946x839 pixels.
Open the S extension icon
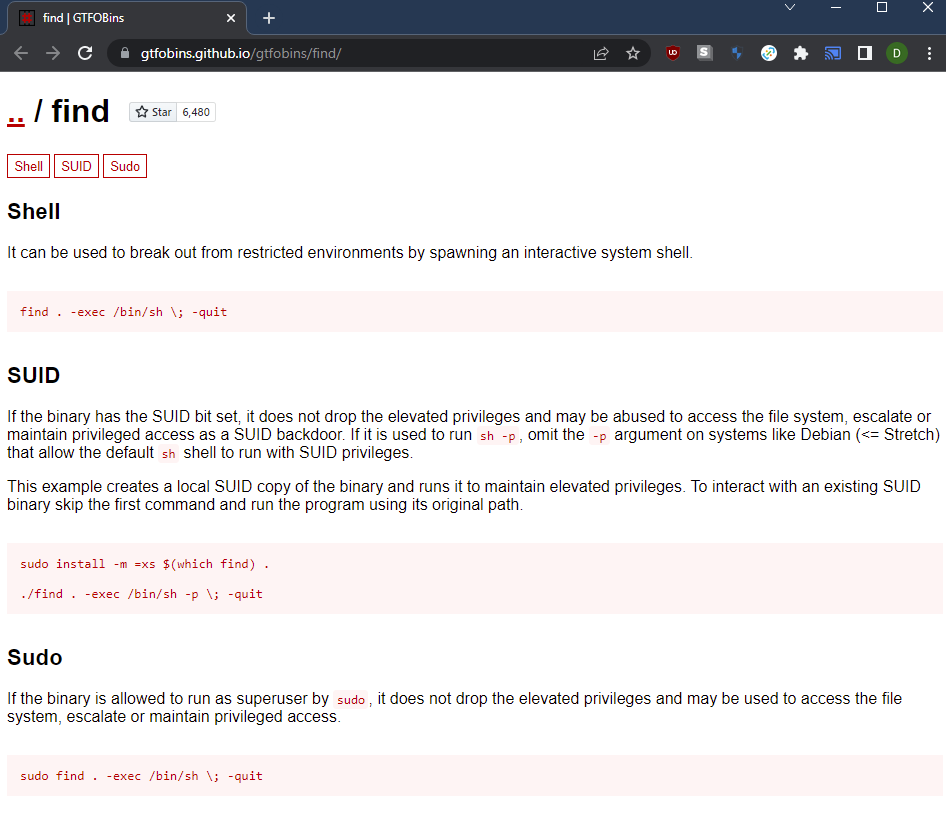[704, 53]
